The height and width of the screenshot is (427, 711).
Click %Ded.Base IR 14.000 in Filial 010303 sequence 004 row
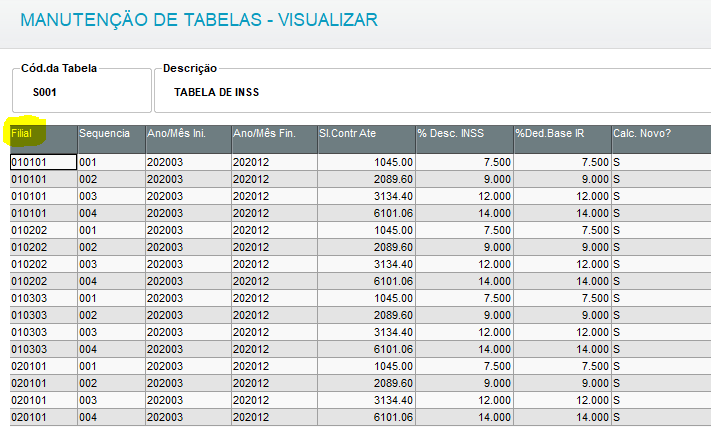pos(563,349)
